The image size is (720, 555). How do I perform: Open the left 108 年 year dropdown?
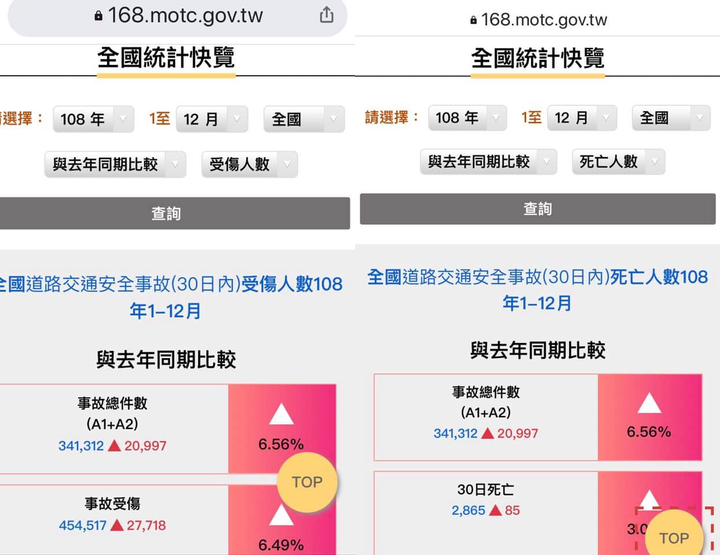tap(94, 119)
